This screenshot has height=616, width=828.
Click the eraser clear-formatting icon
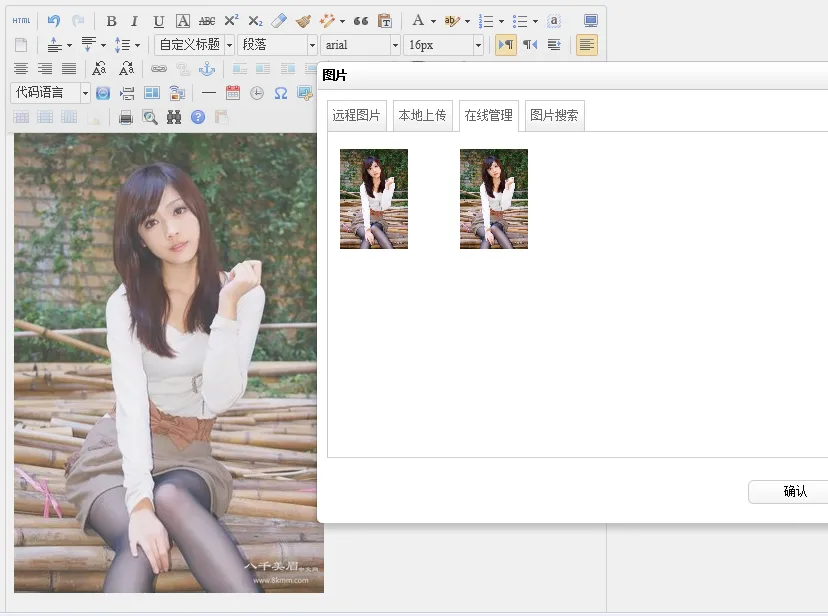pyautogui.click(x=280, y=21)
